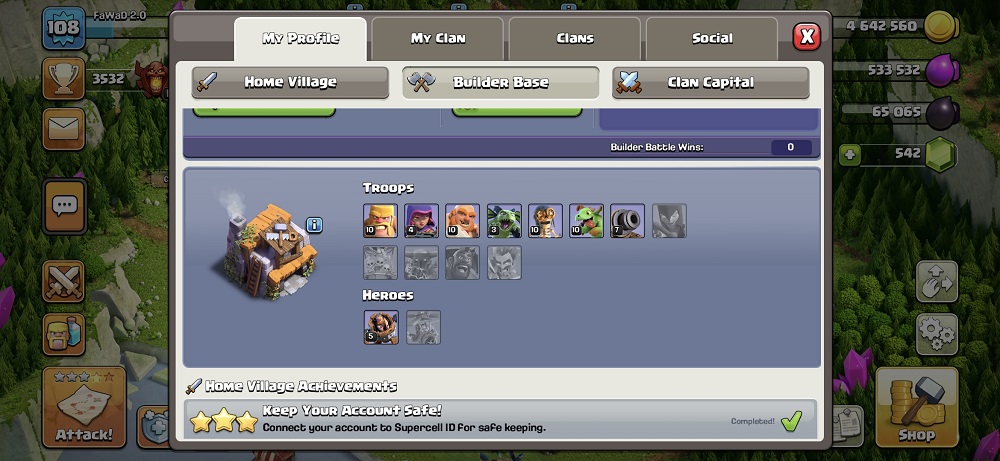Open the chat speech bubble
Screen dimensions: 1000x461
[x=64, y=206]
